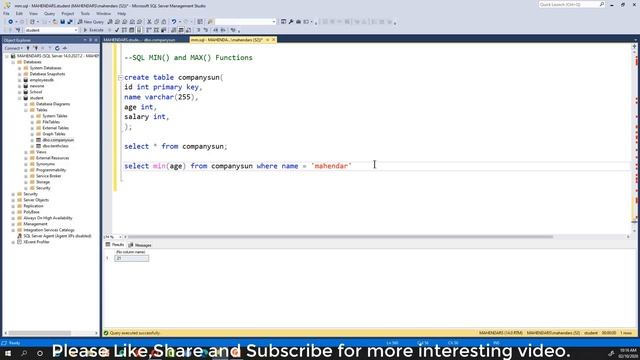The image size is (640, 360).
Task: Click the Undo arrow toolbar icon
Action: [x=174, y=22]
